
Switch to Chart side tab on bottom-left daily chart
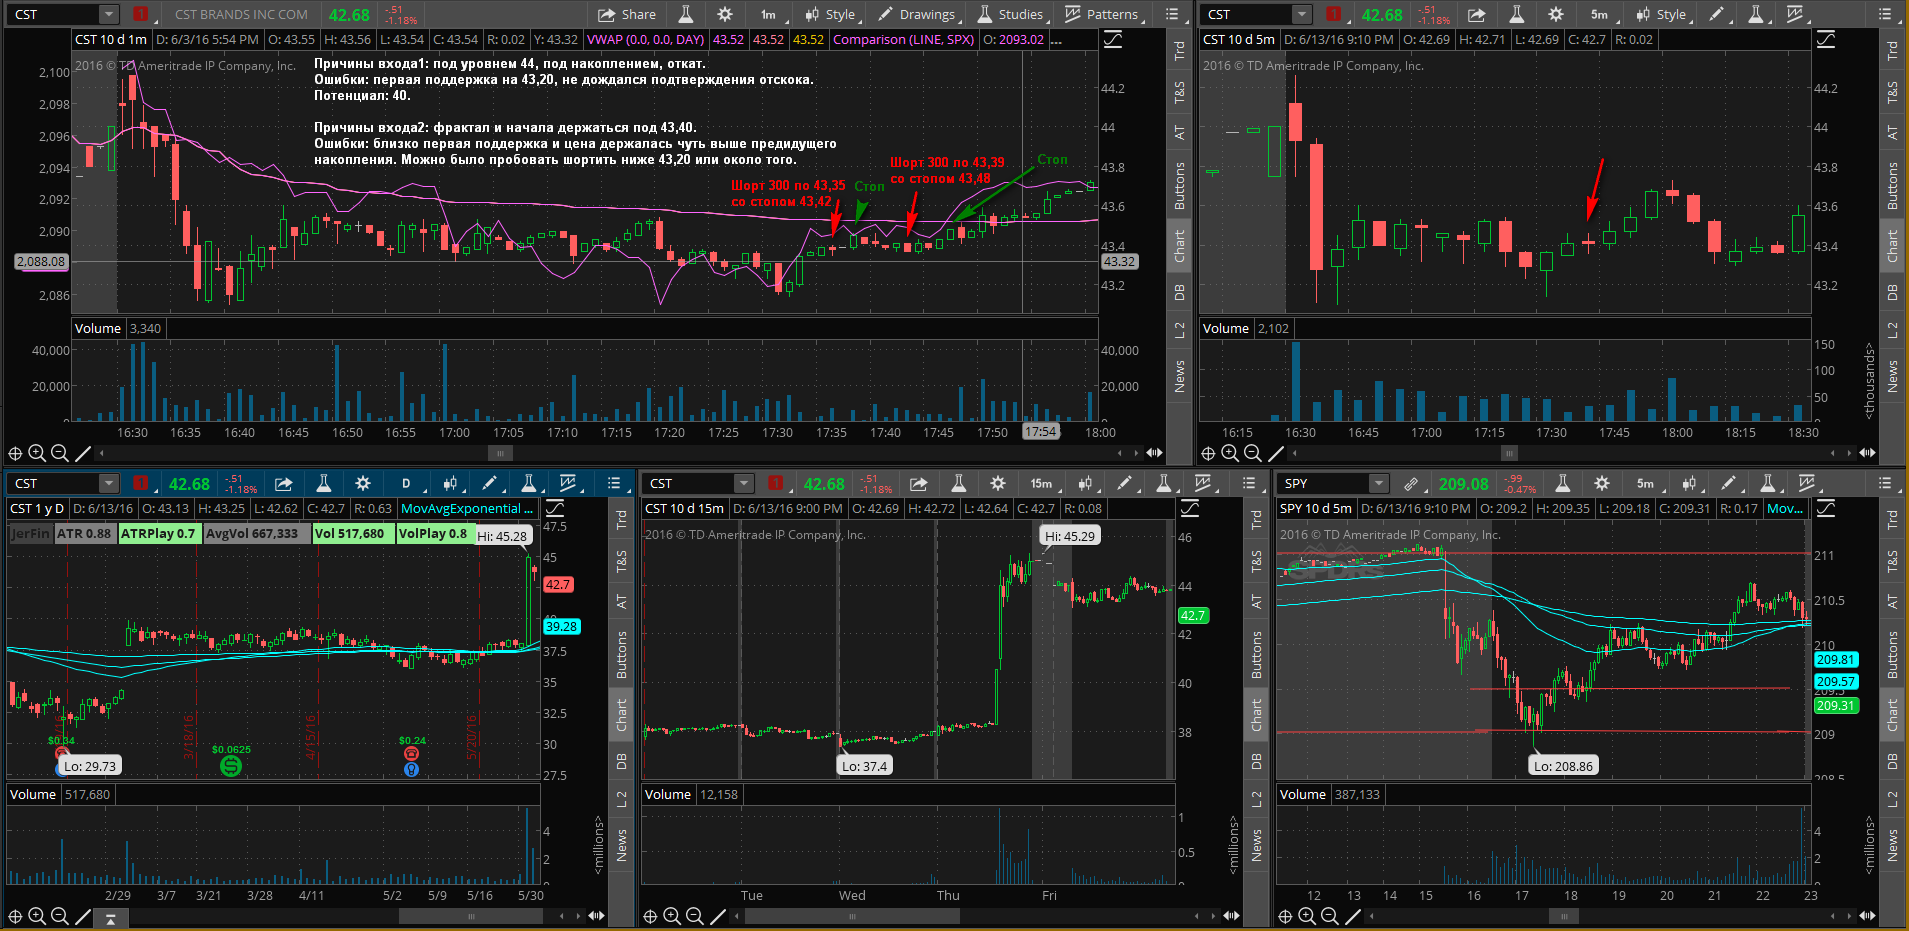pos(621,714)
